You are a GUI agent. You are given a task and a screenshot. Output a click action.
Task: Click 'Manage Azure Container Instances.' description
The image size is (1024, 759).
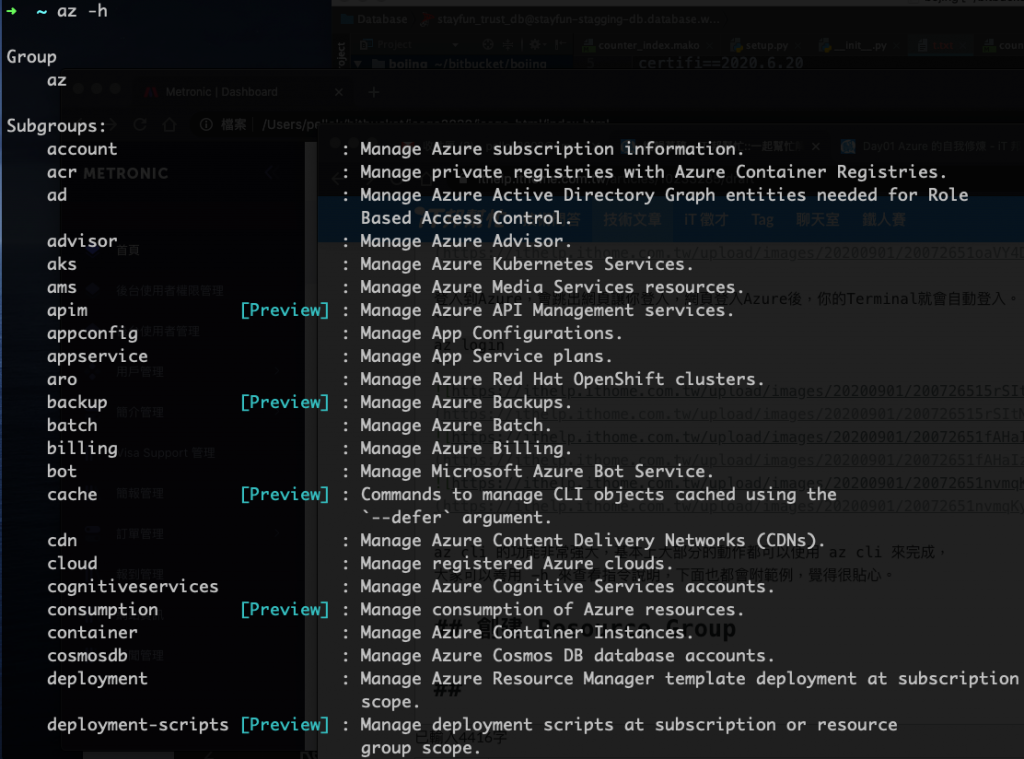point(526,632)
